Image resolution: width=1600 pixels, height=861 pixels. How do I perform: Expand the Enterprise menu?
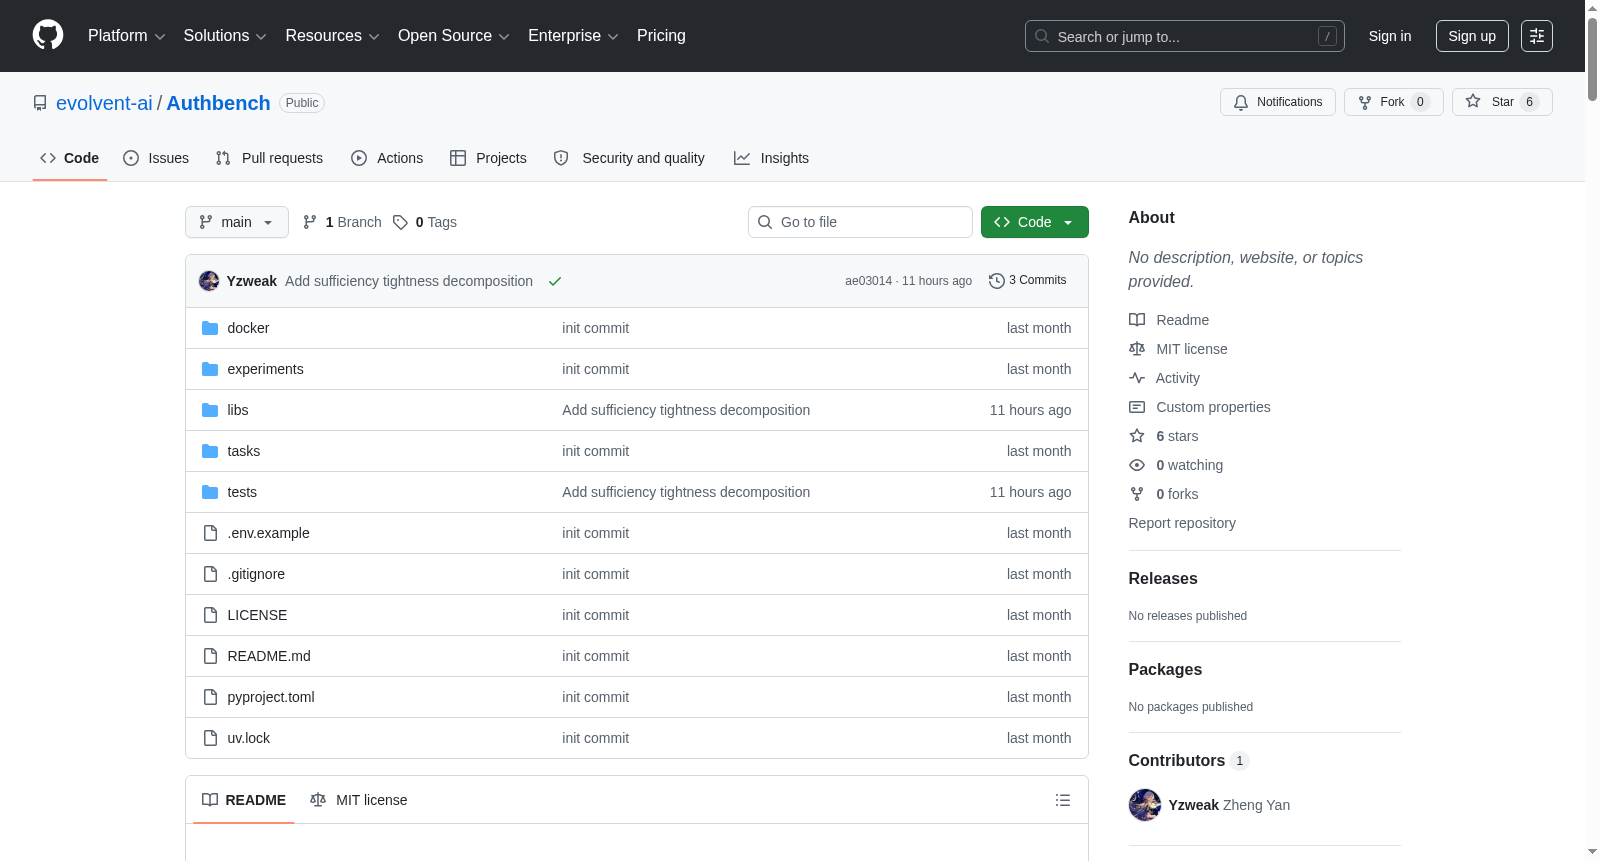coord(573,36)
